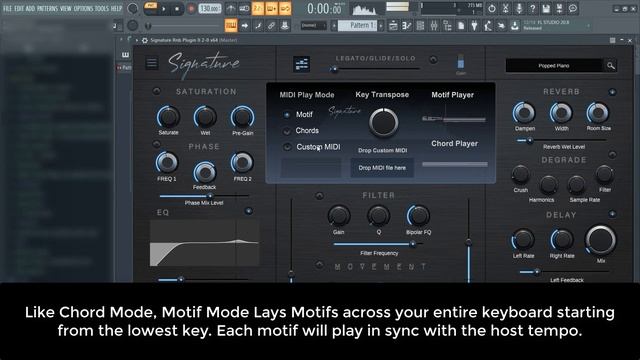This screenshot has height=360, width=640.
Task: Select the Motif radio button
Action: tap(287, 115)
